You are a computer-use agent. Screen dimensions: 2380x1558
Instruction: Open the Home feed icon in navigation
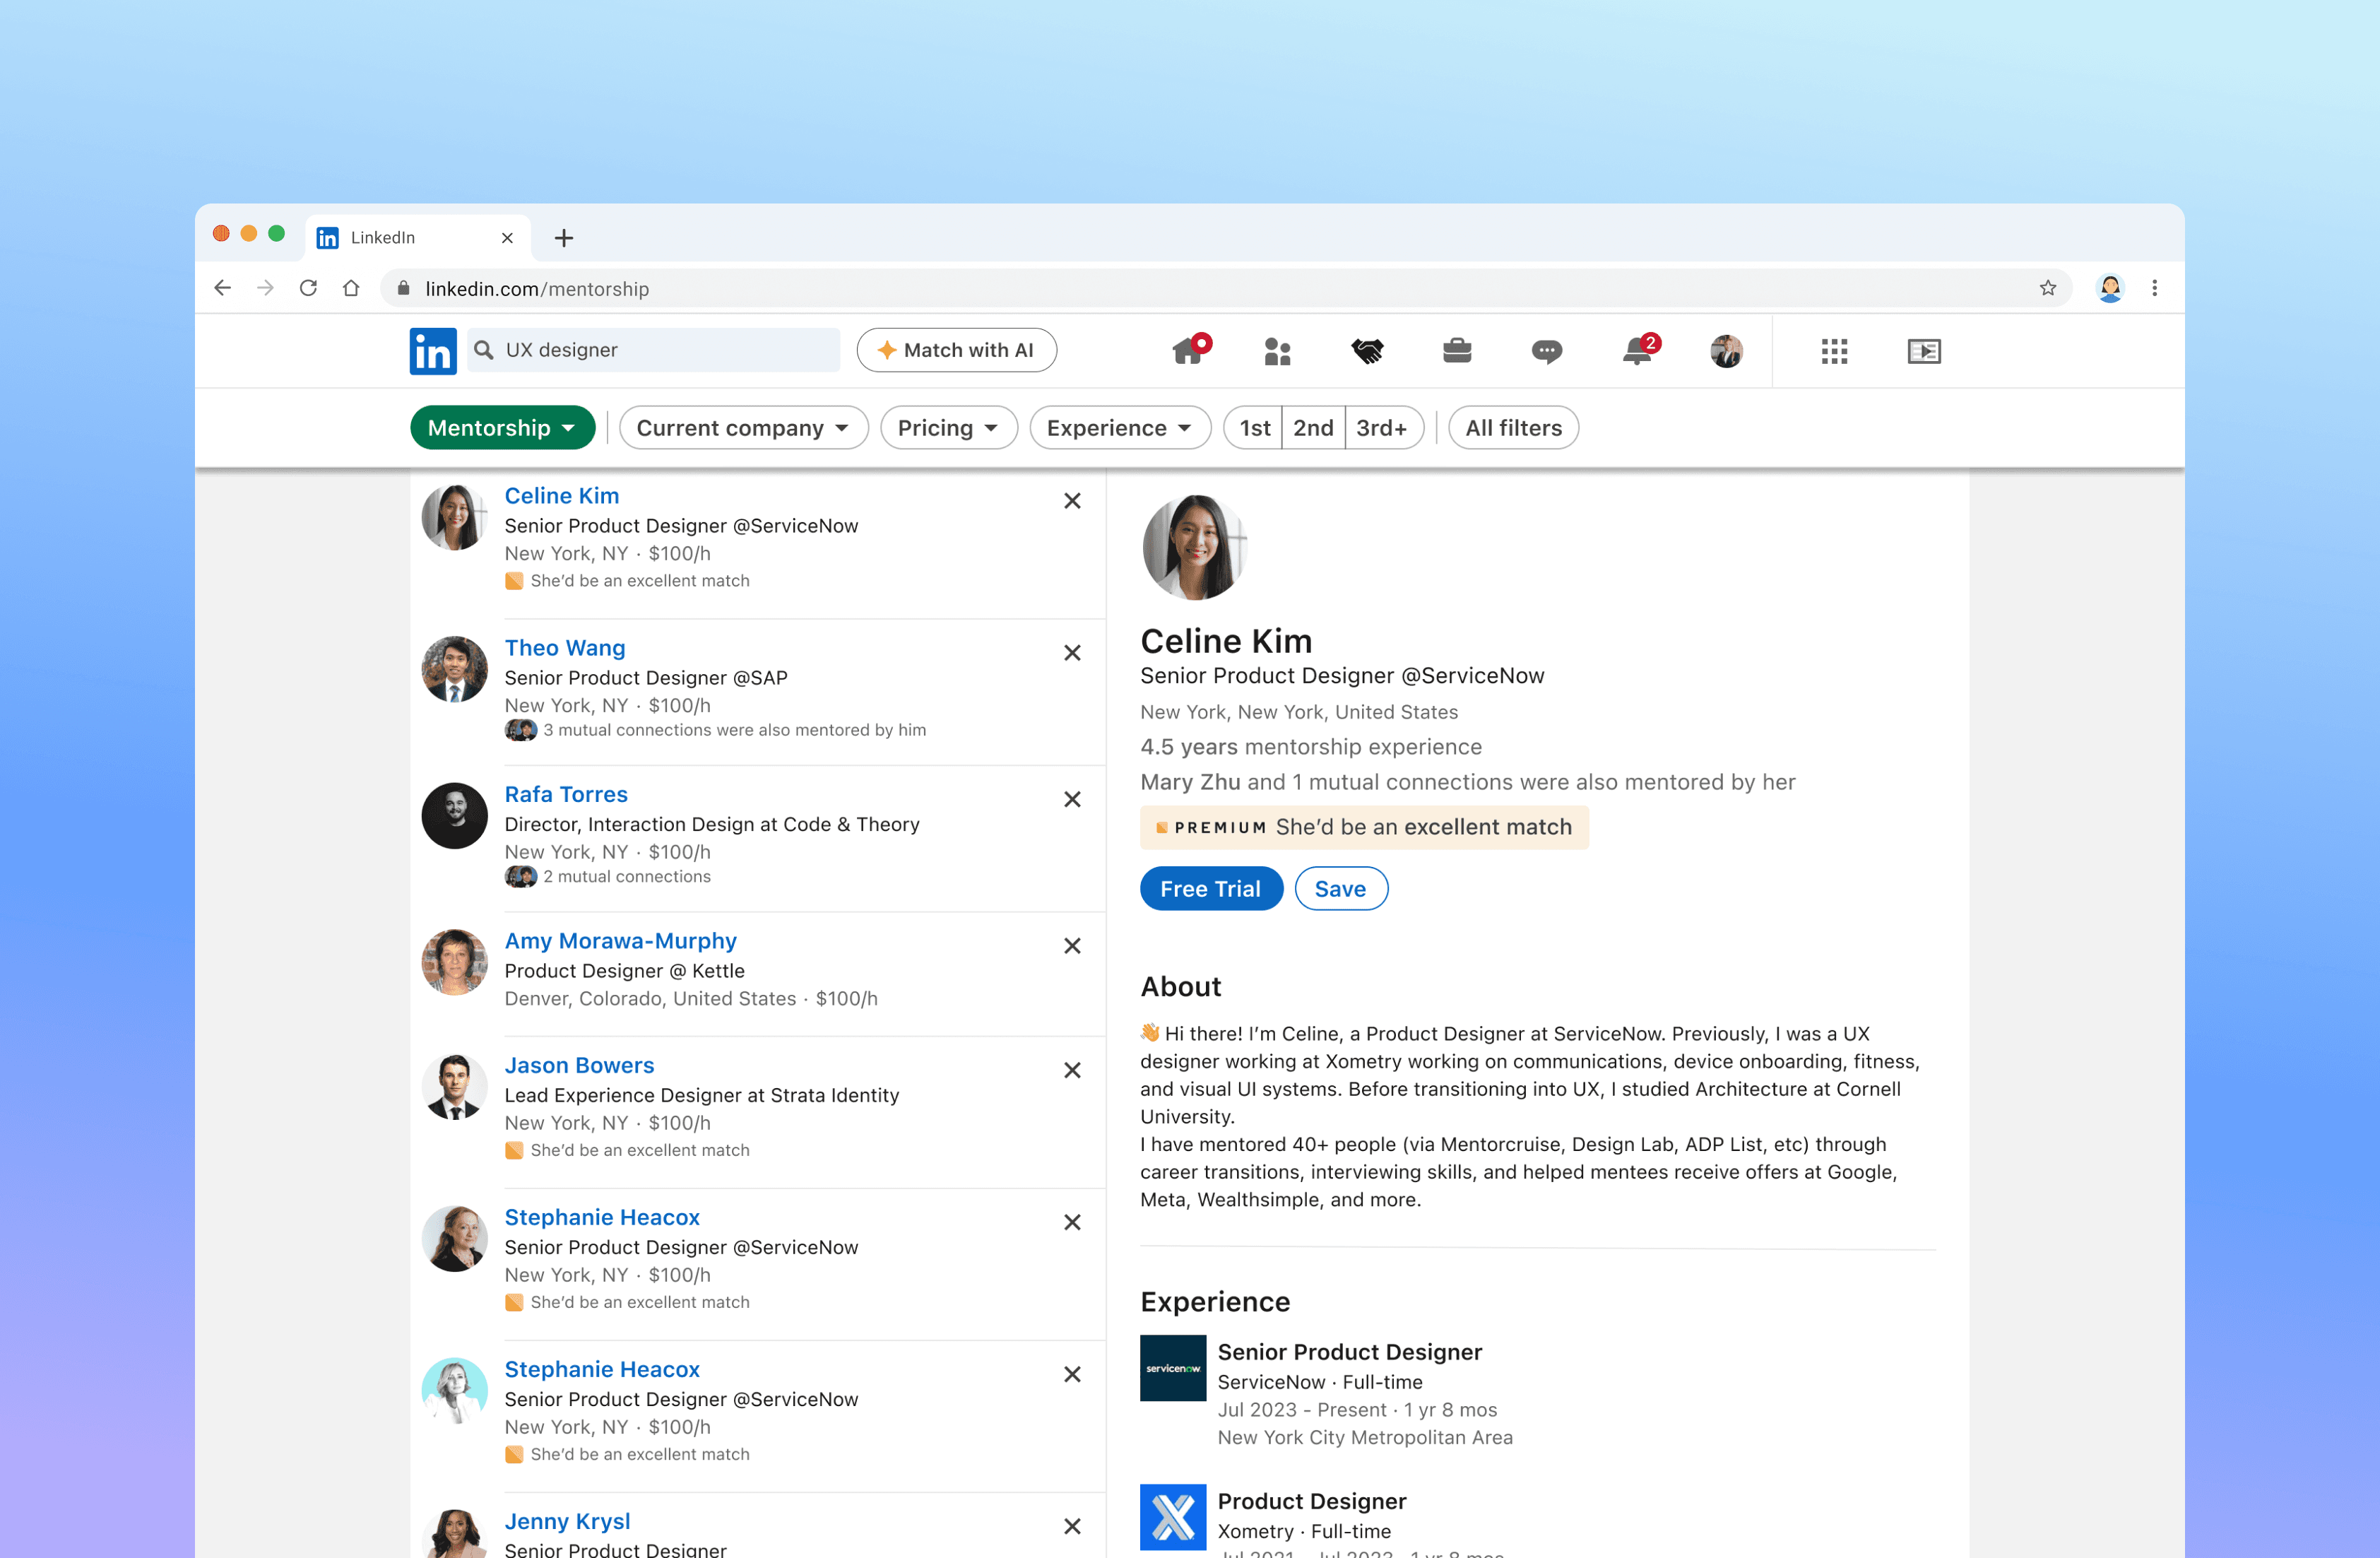[x=1189, y=350]
